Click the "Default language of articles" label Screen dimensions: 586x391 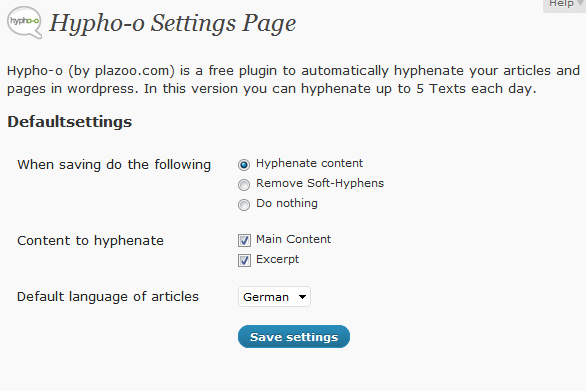coord(108,297)
